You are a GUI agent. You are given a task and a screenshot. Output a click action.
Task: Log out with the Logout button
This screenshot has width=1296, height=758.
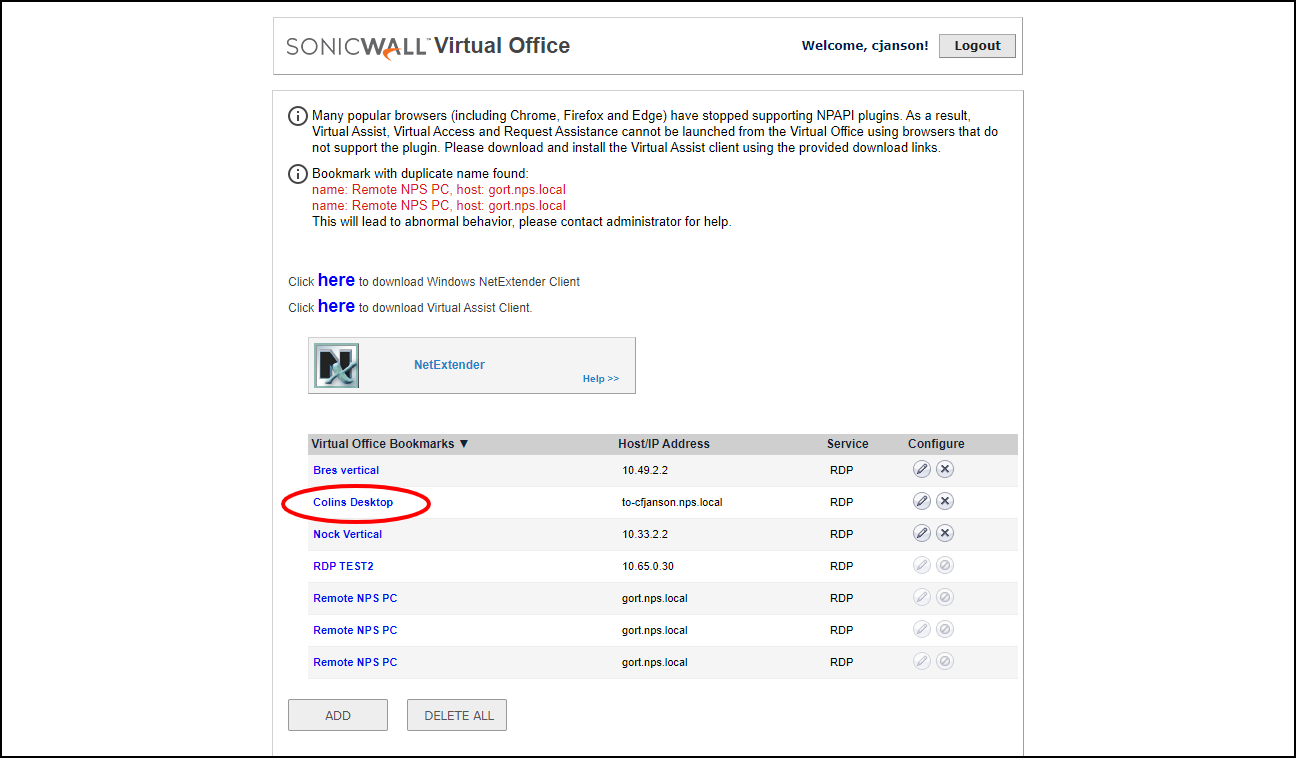coord(977,46)
